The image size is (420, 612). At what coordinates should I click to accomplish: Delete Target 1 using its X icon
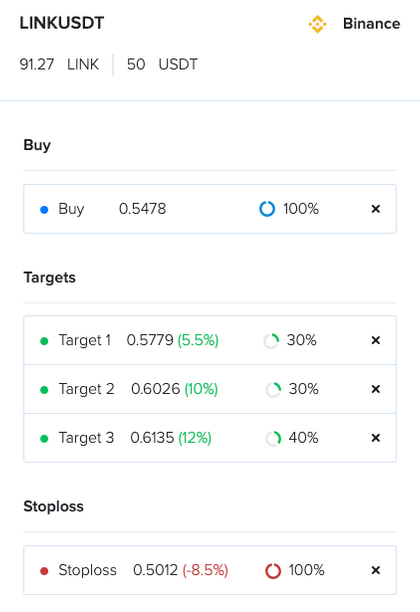point(376,340)
